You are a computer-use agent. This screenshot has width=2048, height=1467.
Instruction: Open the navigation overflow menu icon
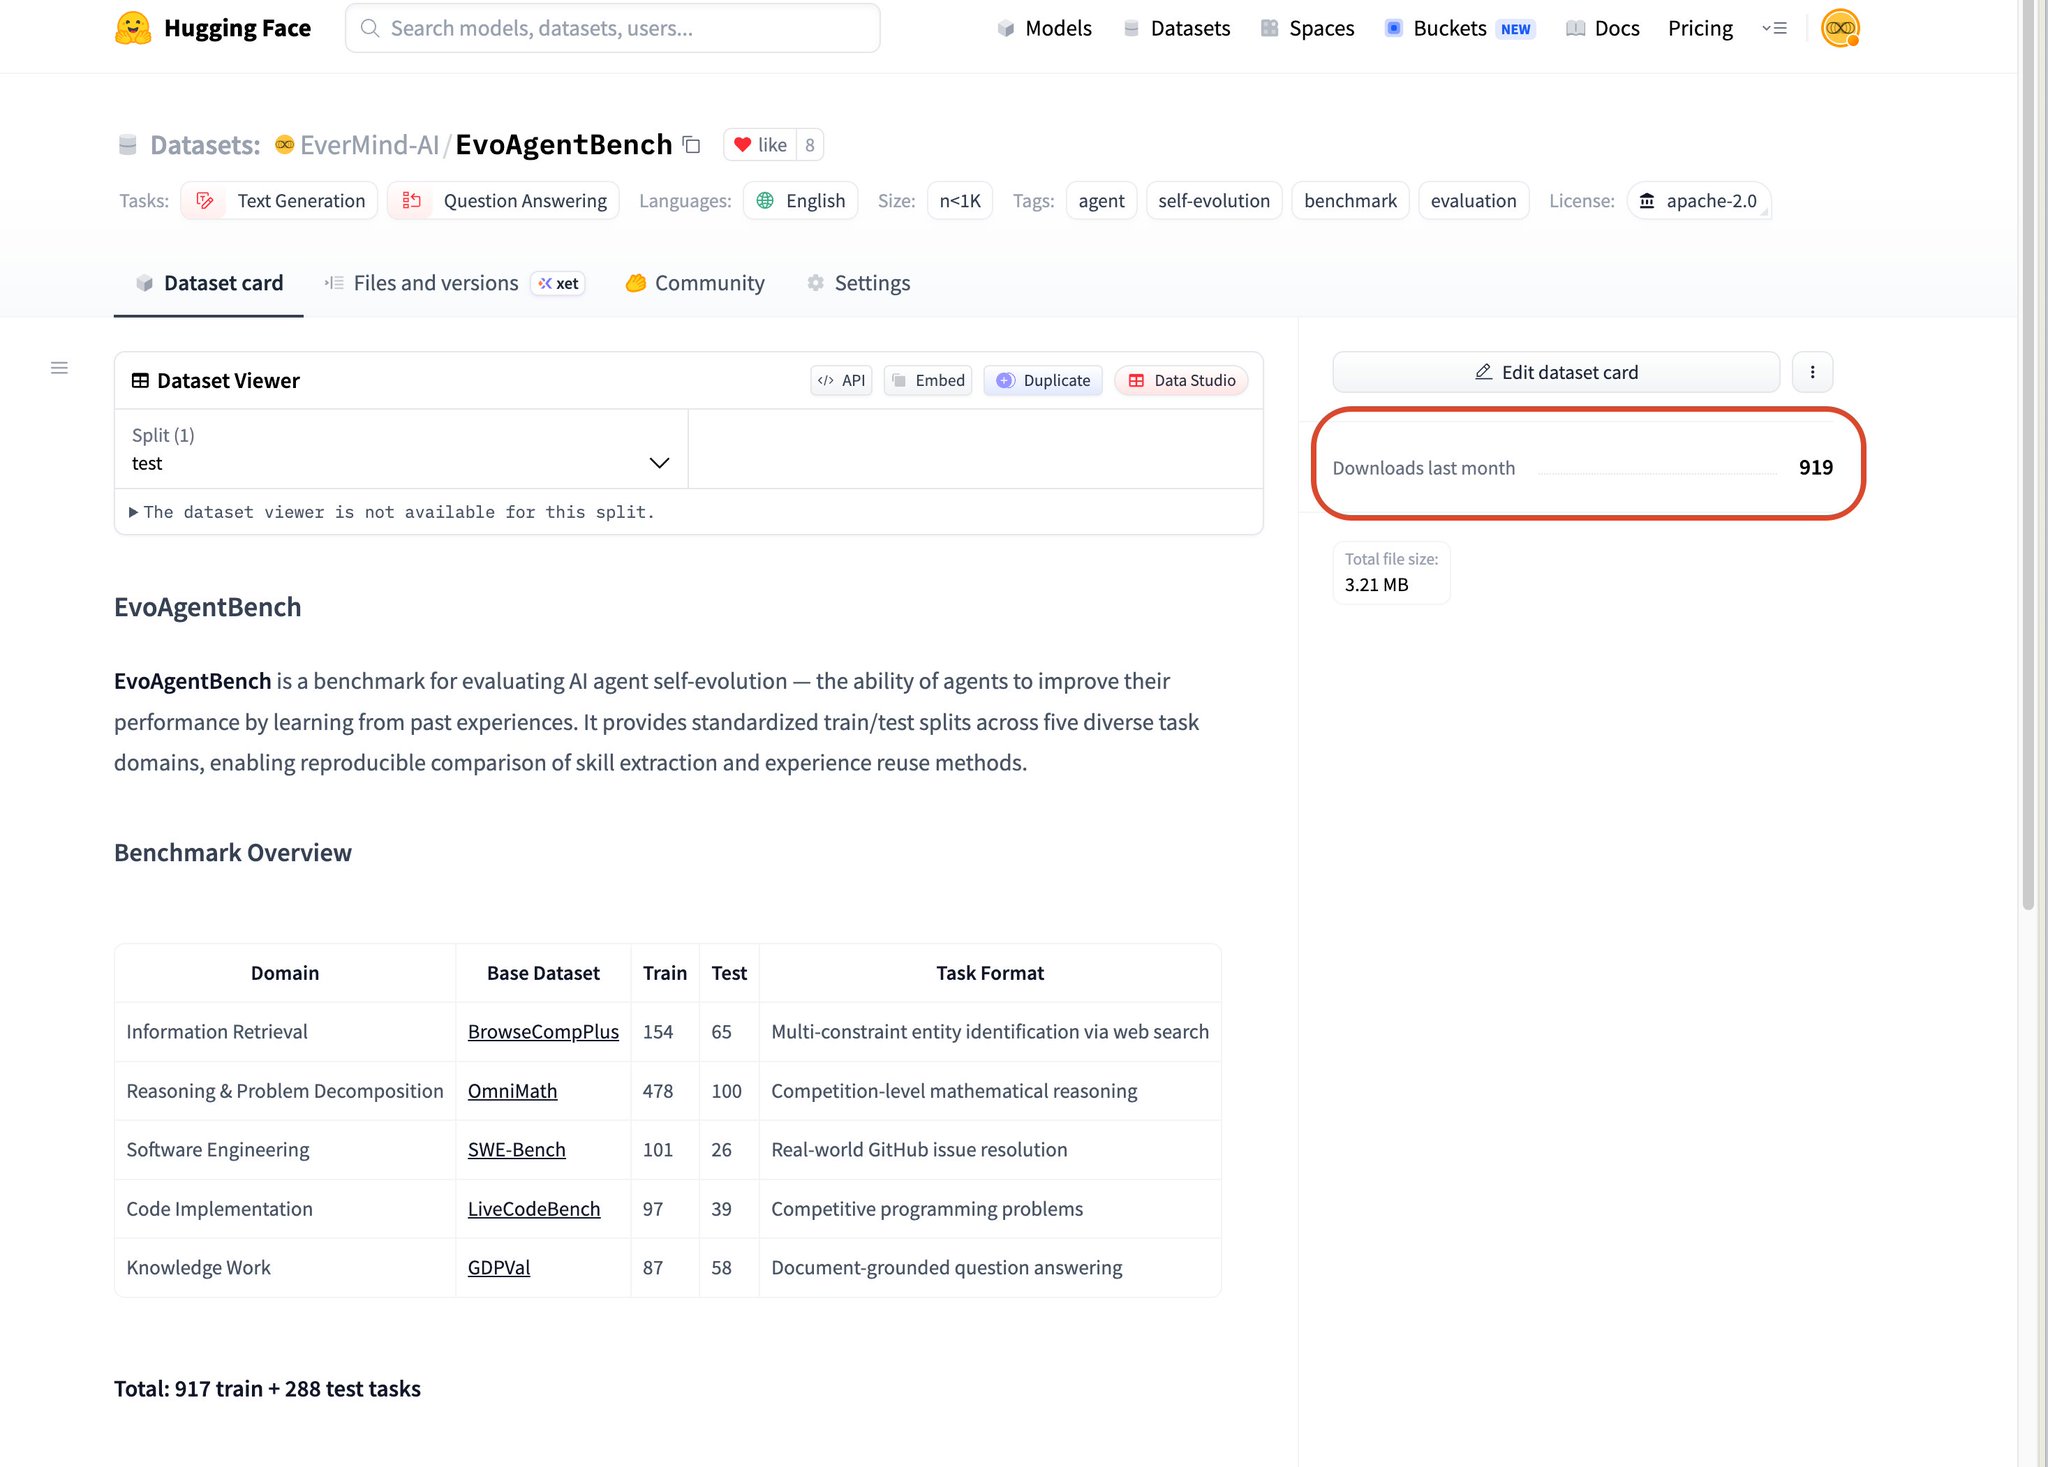[1774, 28]
